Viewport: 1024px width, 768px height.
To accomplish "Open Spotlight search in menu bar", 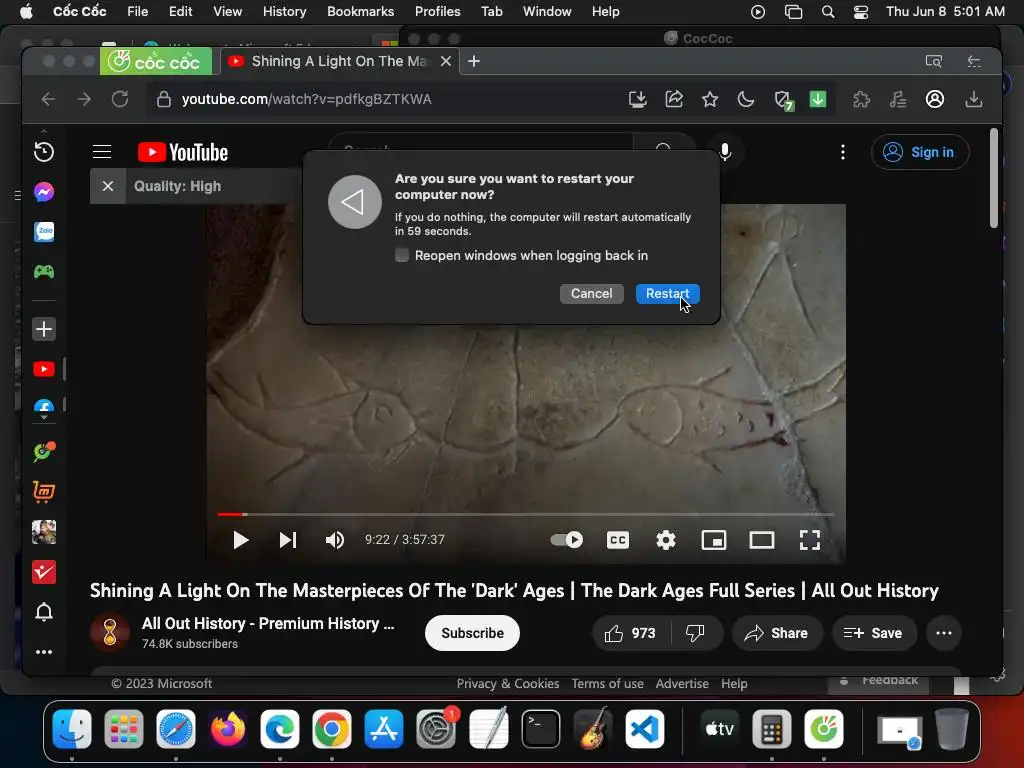I will pos(827,11).
